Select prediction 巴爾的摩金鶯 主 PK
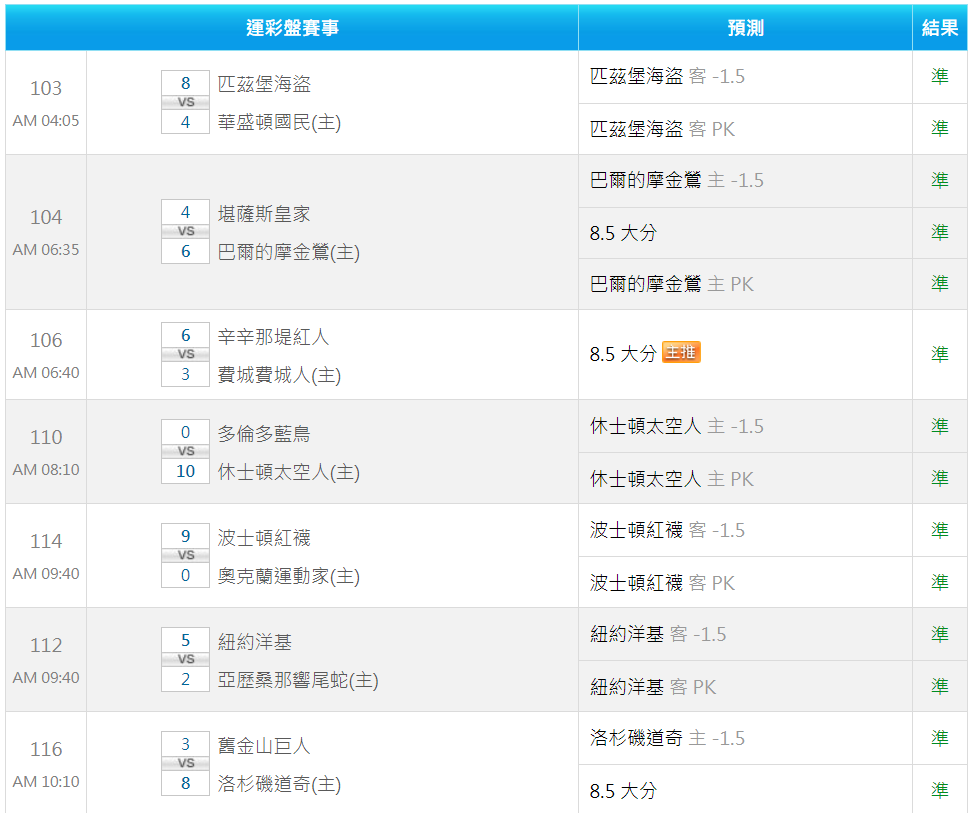Image resolution: width=972 pixels, height=813 pixels. click(671, 284)
